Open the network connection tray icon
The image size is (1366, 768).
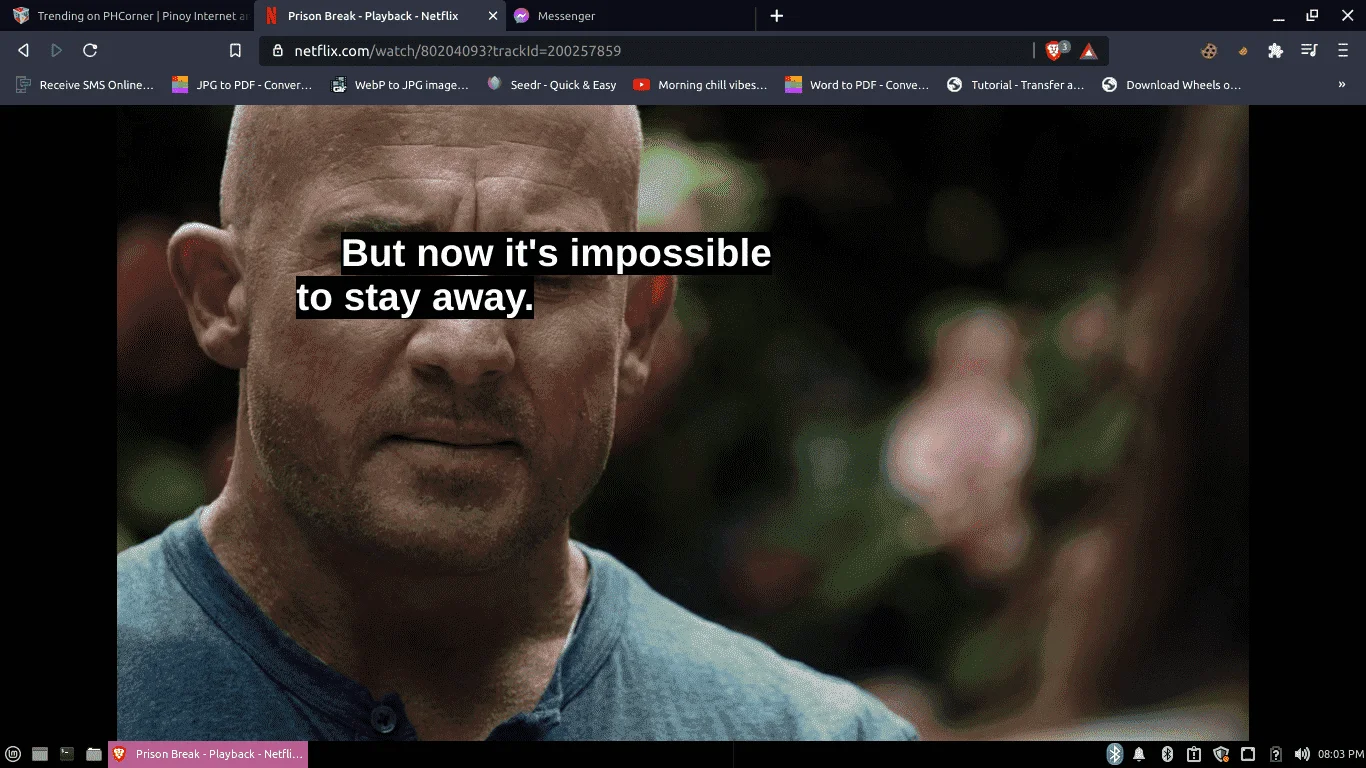[1247, 754]
